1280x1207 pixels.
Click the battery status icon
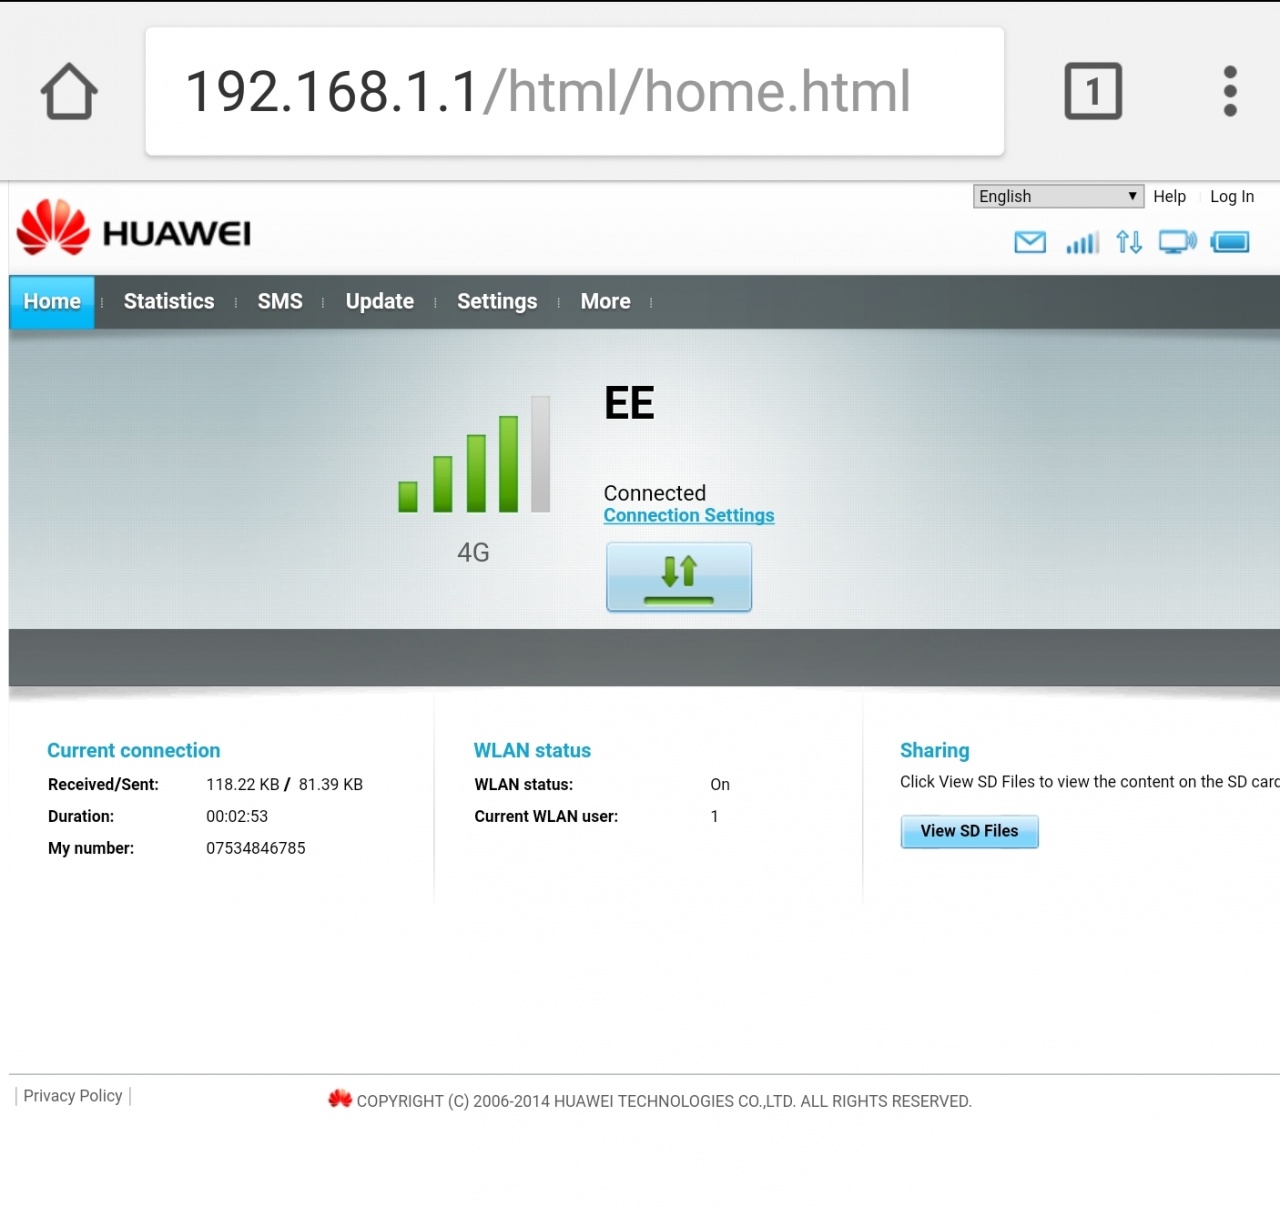[1230, 242]
